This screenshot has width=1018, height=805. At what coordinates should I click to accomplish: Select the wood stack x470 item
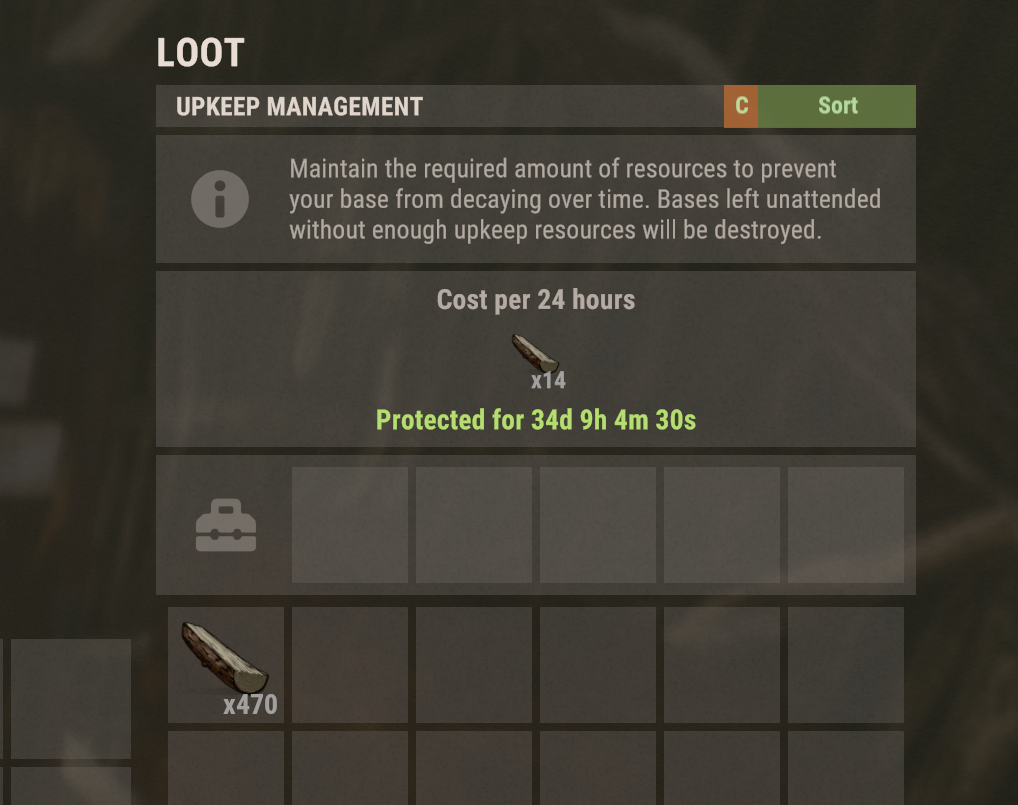pyautogui.click(x=226, y=665)
